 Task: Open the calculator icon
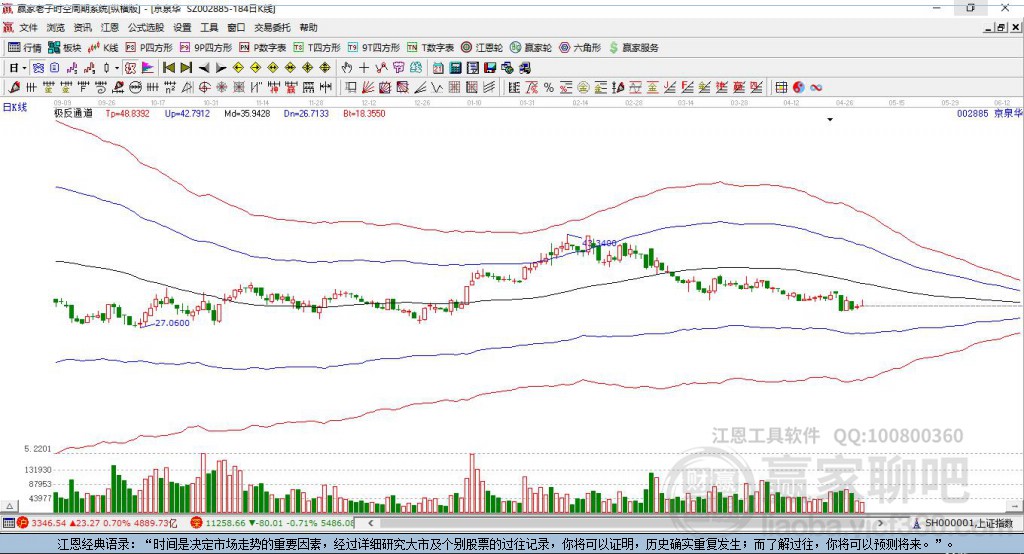click(x=455, y=68)
